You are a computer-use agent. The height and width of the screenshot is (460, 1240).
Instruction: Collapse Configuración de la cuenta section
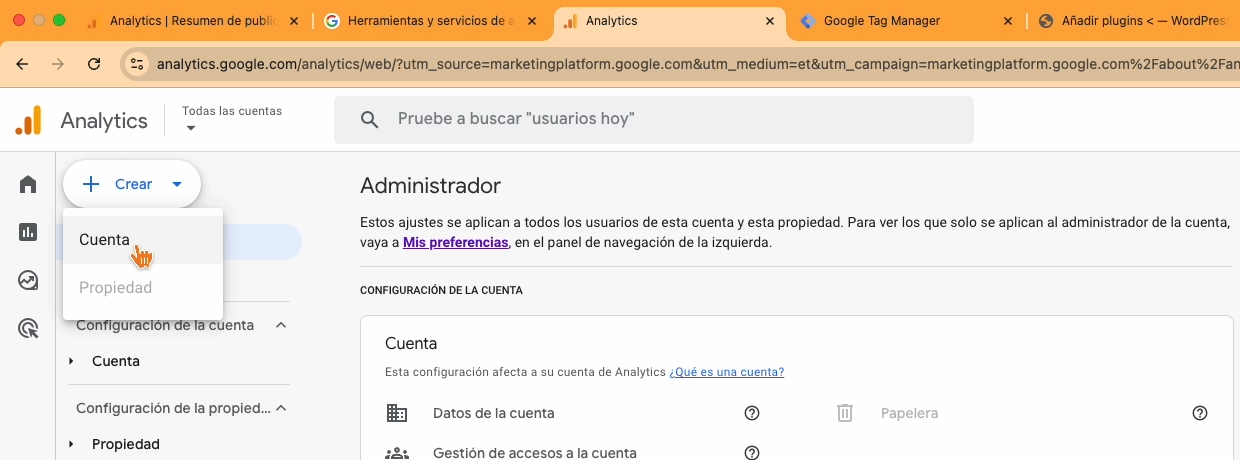[x=281, y=325]
